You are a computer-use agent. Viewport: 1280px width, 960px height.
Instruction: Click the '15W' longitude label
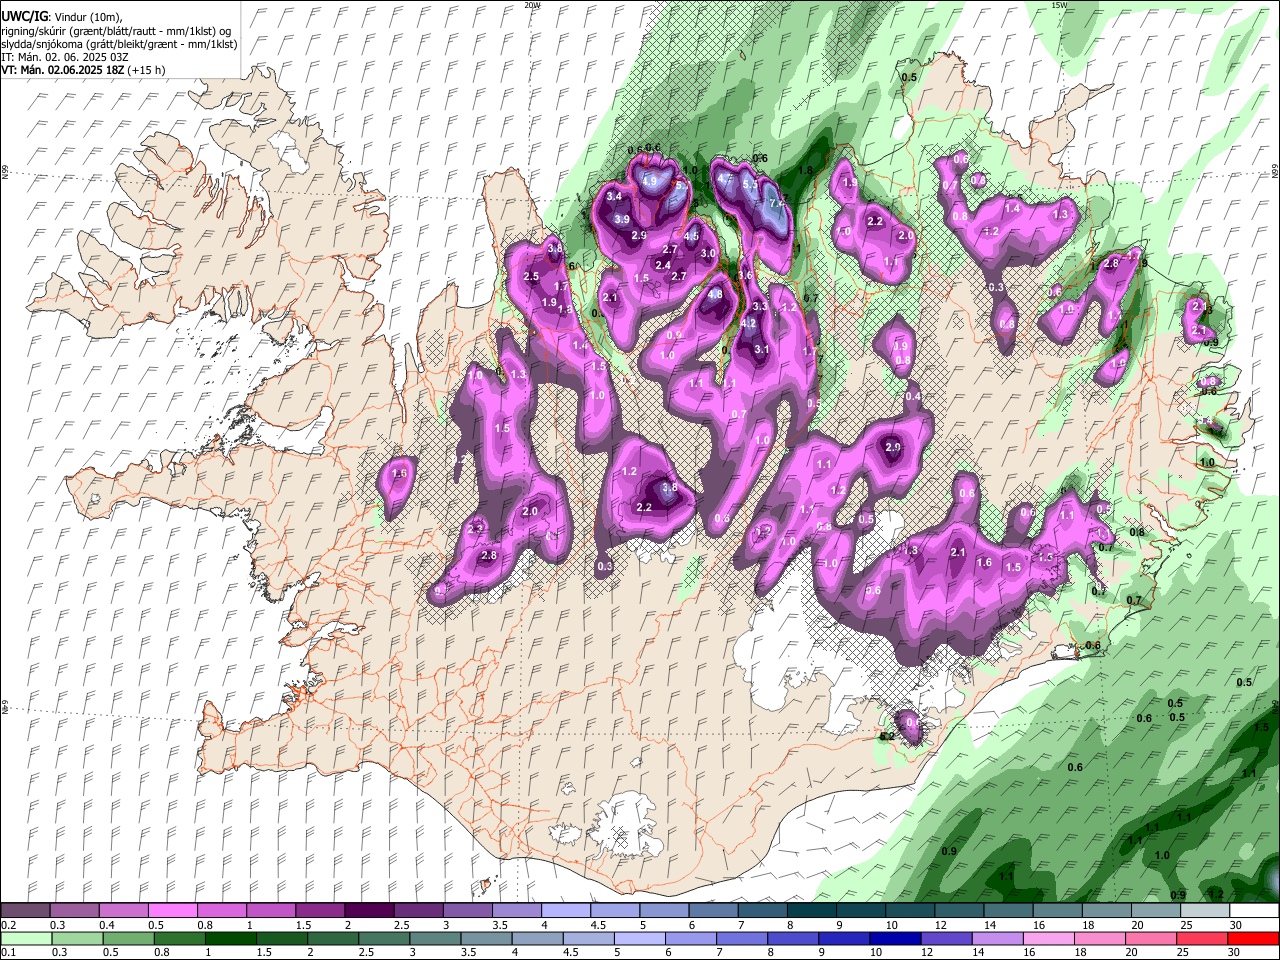pos(1059,5)
